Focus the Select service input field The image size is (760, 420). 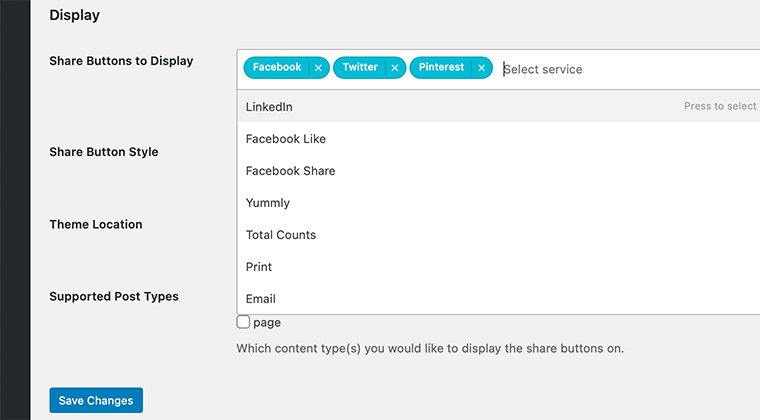600,70
